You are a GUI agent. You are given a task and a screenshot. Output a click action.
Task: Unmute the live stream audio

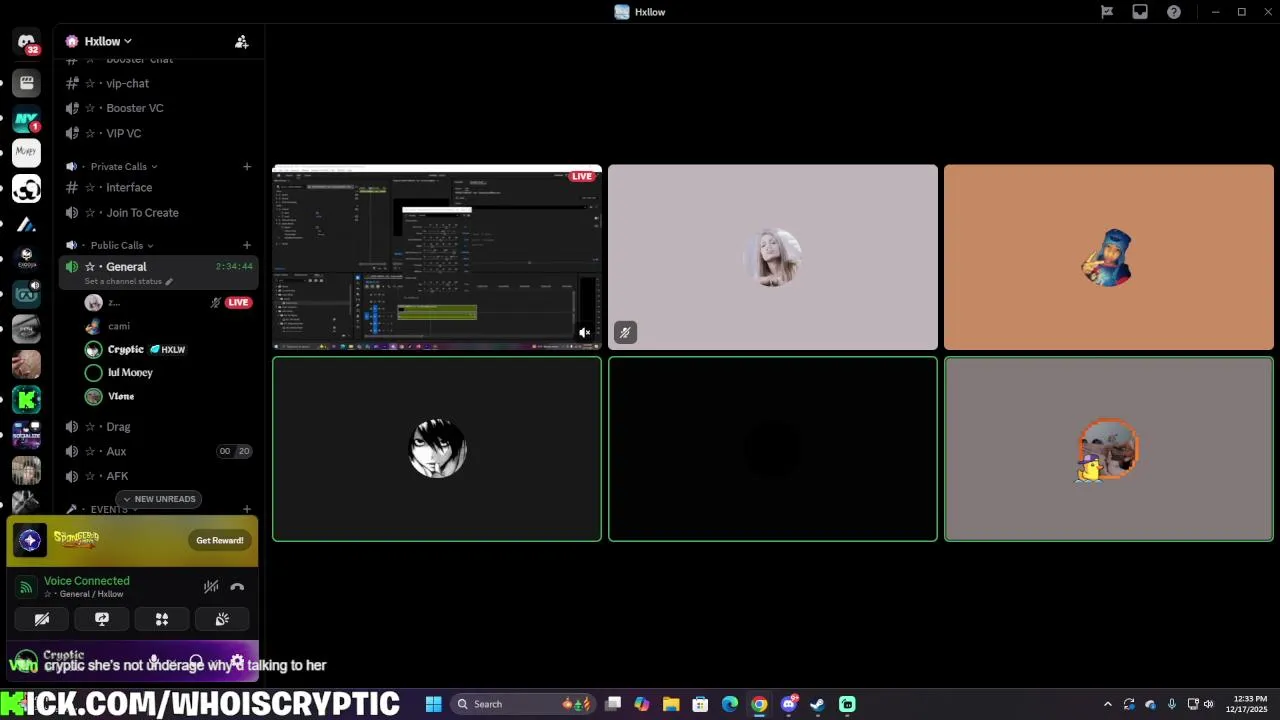pyautogui.click(x=585, y=333)
